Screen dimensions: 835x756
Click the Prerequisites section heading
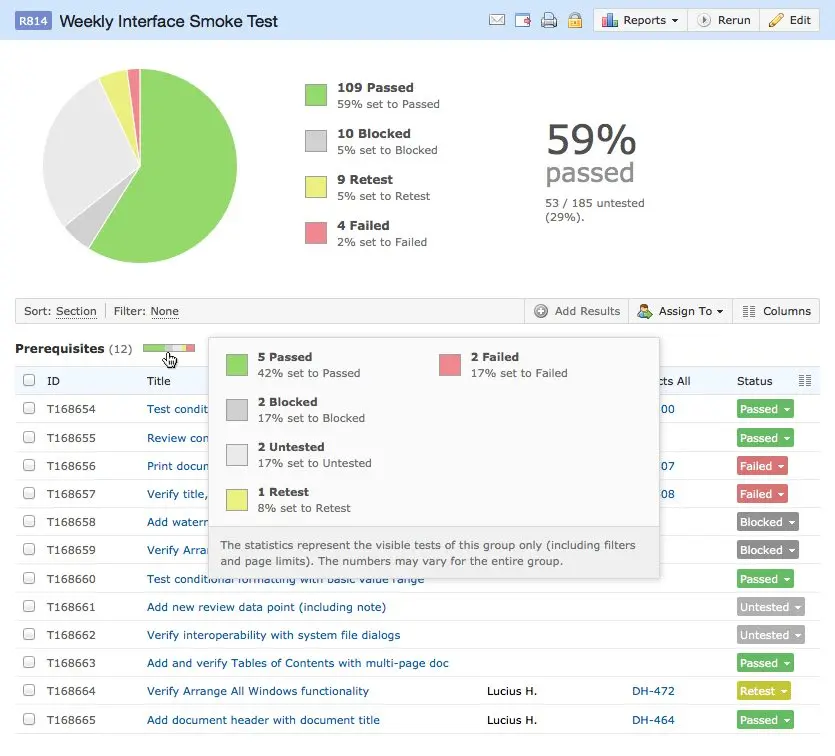click(60, 348)
